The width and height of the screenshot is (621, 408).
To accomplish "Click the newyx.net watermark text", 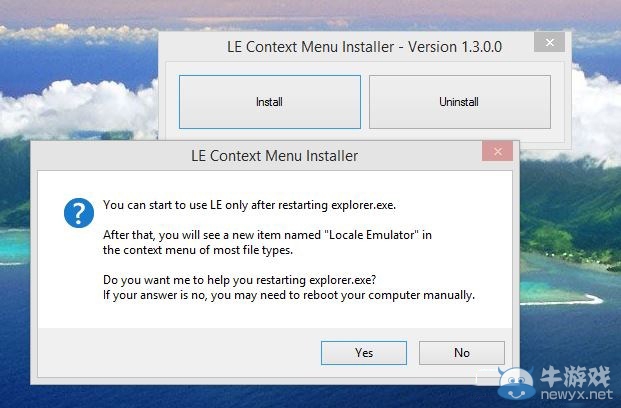I will point(576,395).
